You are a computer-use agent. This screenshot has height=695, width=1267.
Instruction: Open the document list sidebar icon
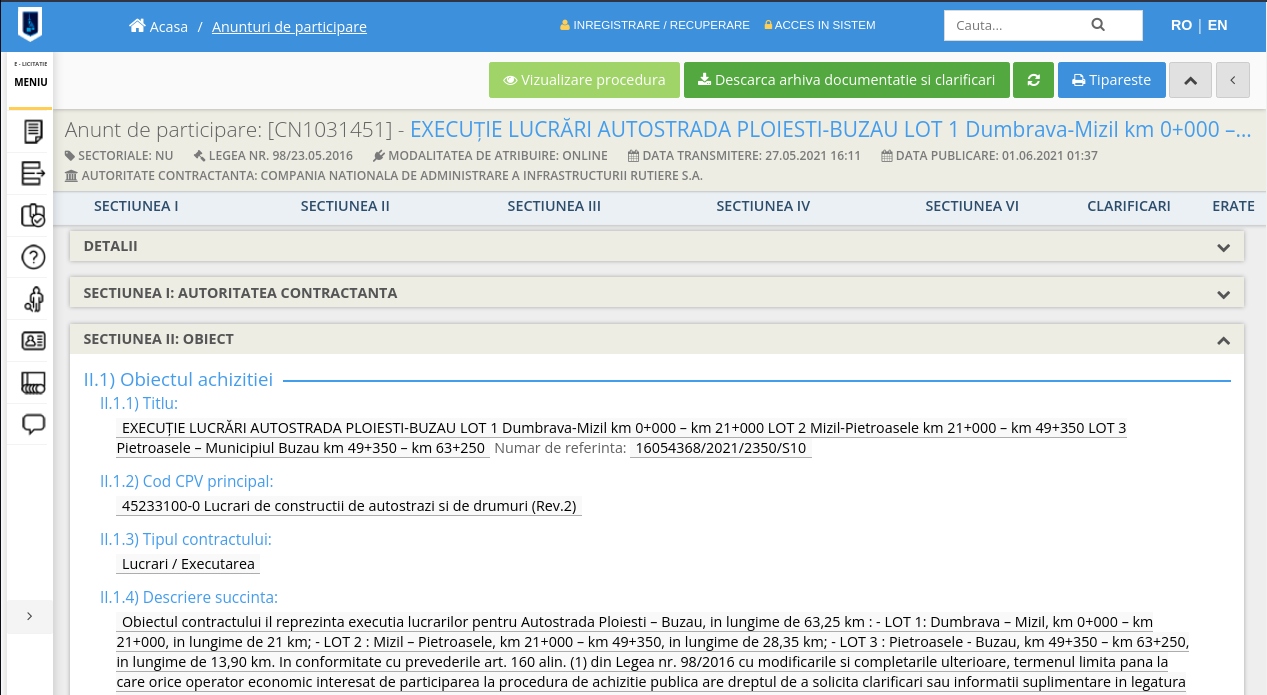pos(33,132)
